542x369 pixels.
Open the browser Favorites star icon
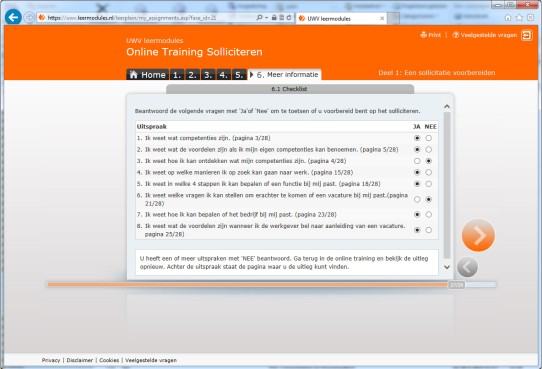coord(519,18)
